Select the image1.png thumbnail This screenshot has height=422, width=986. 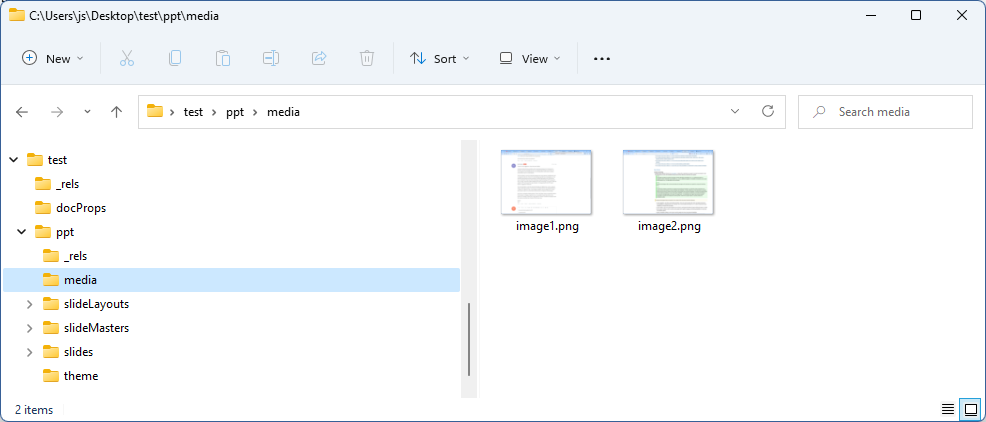546,182
